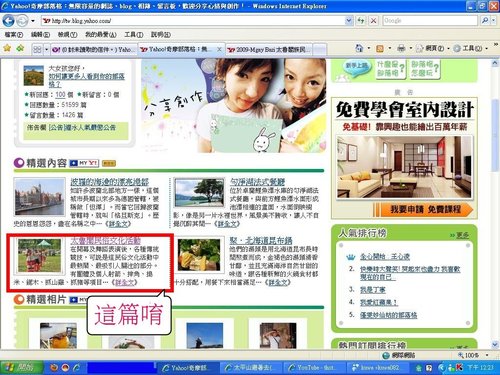
Task: Open 詳全文 link of the hotpot article
Action: coord(278,282)
